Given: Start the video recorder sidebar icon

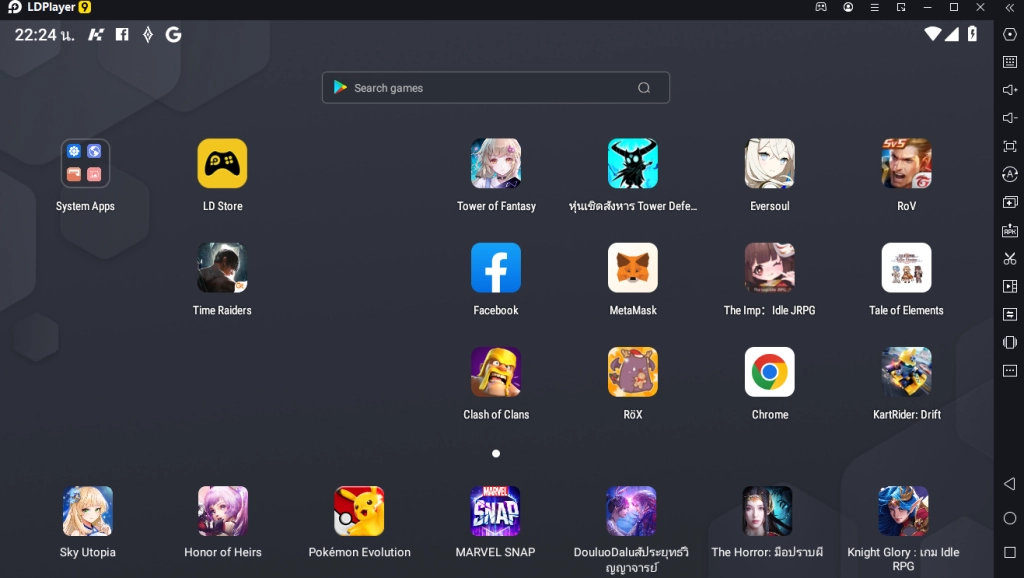Looking at the screenshot, I should (x=1010, y=286).
